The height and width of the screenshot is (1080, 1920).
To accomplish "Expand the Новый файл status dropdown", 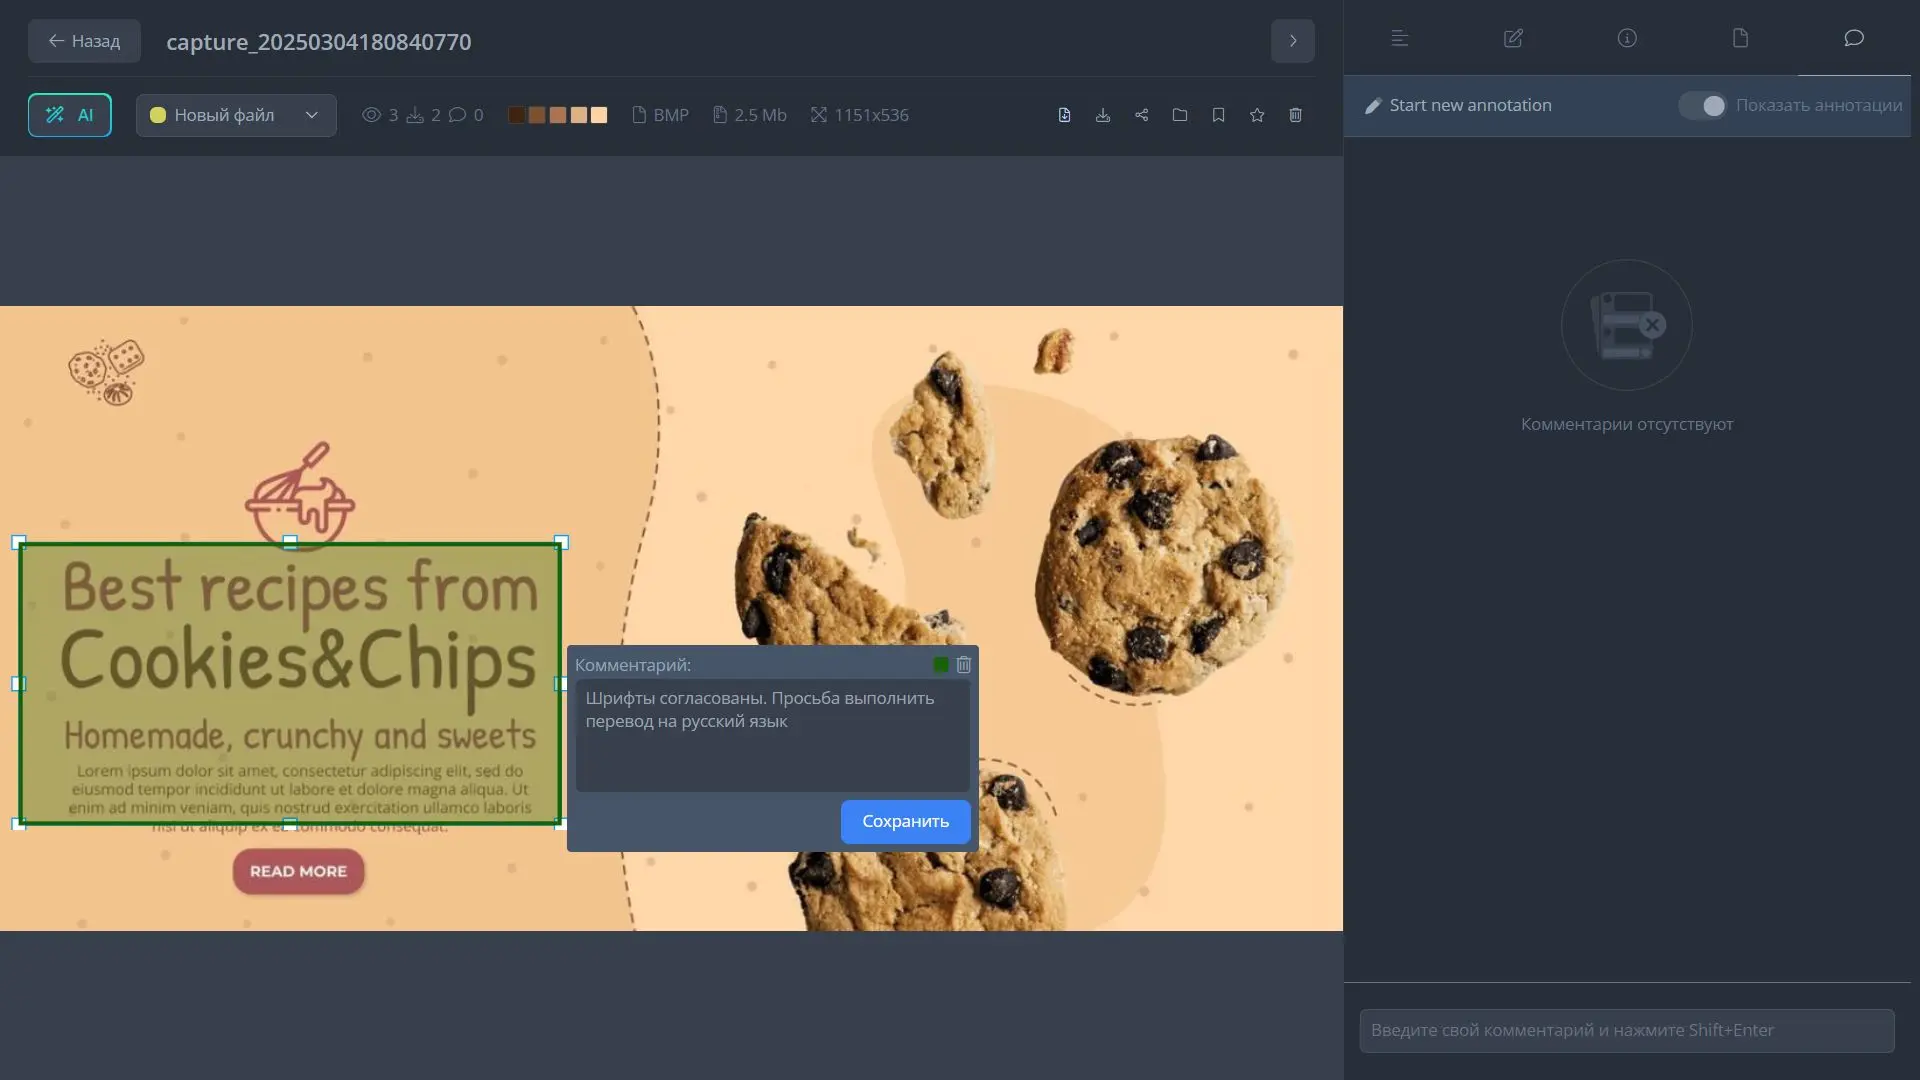I will pyautogui.click(x=236, y=115).
